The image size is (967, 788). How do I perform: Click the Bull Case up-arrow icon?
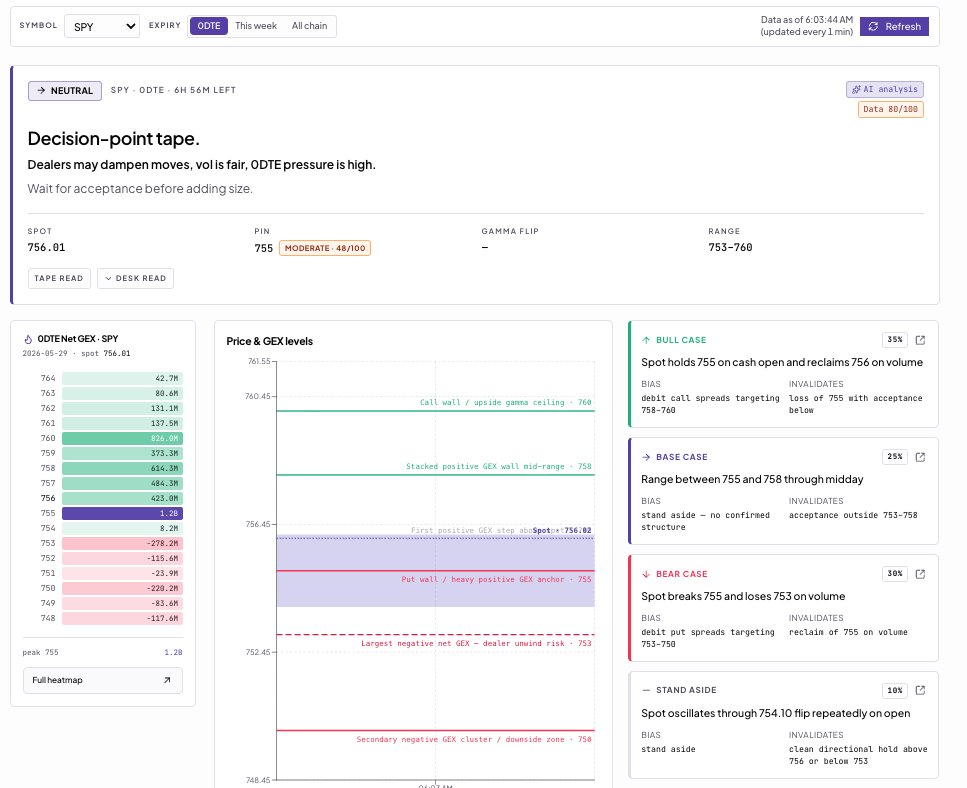click(x=646, y=340)
